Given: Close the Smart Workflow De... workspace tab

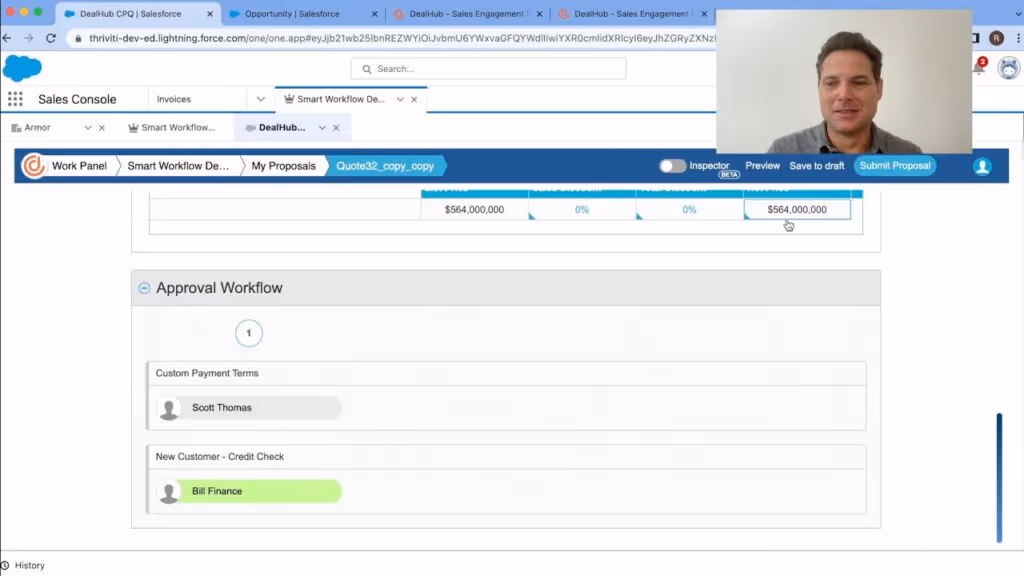Looking at the screenshot, I should point(414,99).
